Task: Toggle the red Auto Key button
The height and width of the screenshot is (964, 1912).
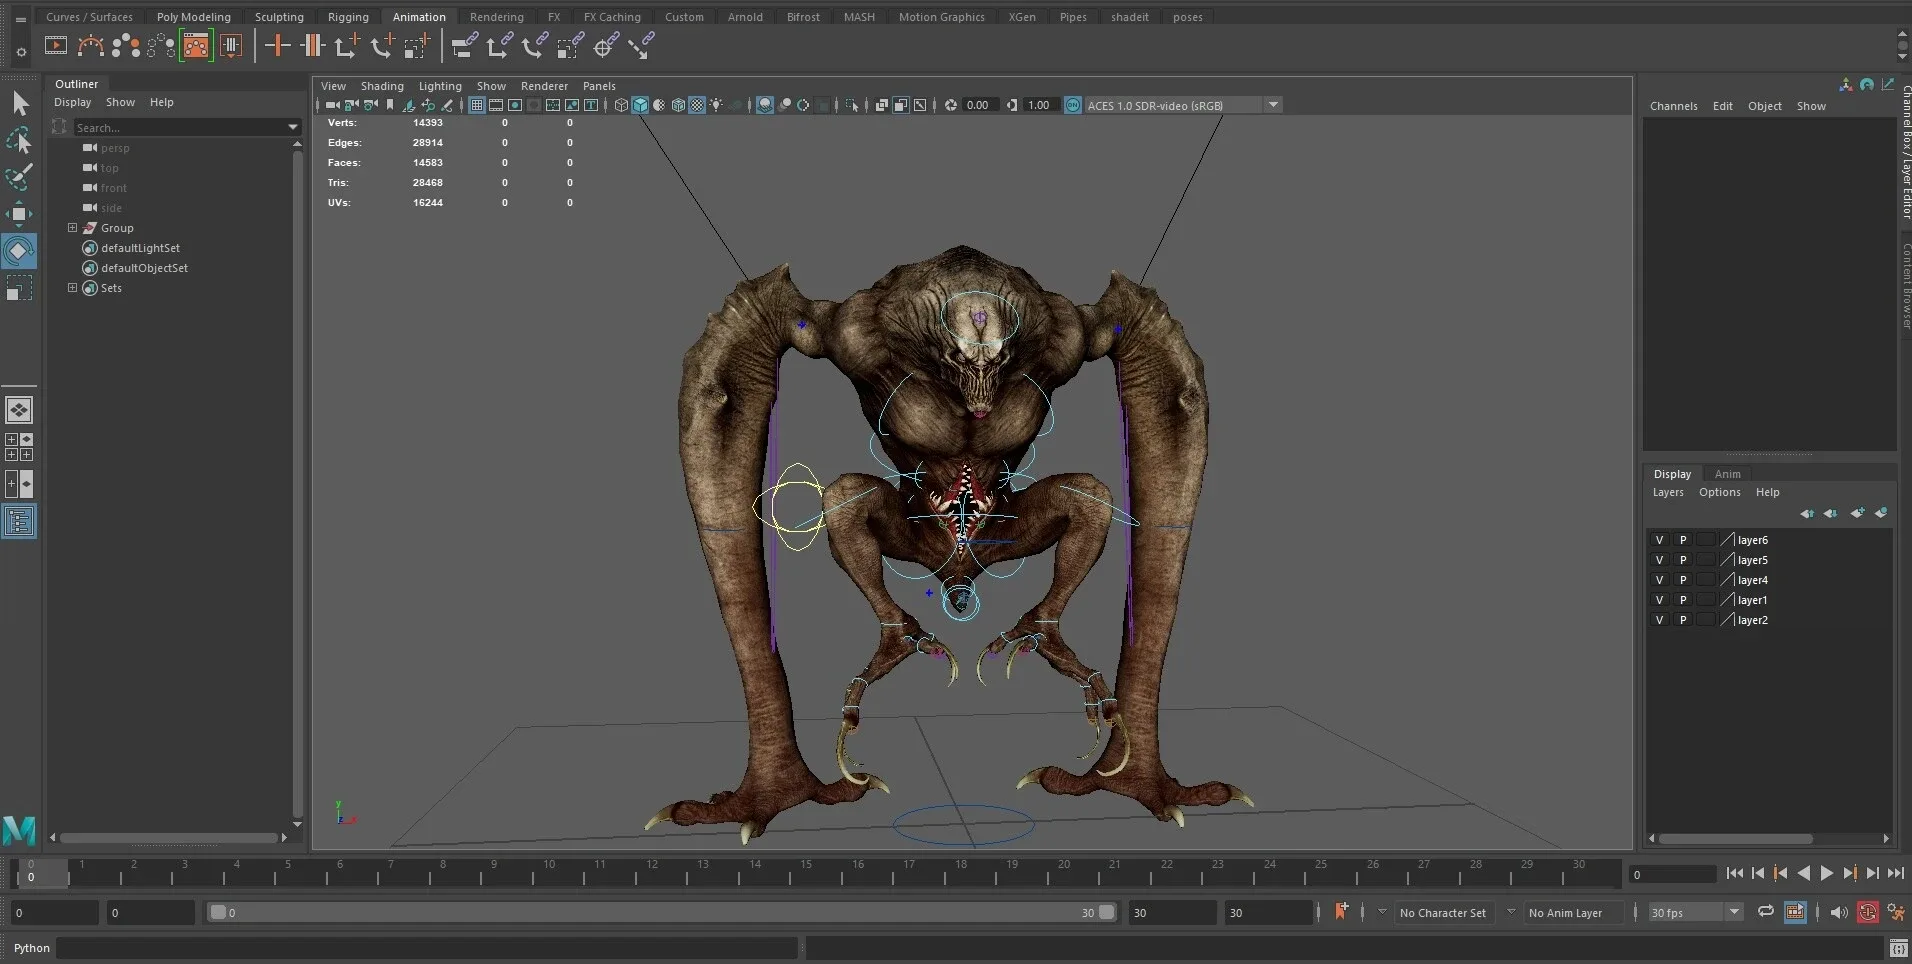Action: [x=1868, y=912]
